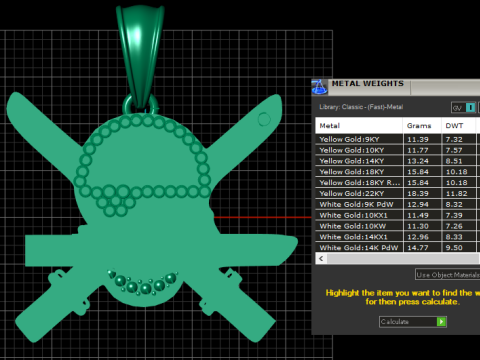Click the scroll left arrow under the table
Screen dimensions: 480x360
pos(321,258)
